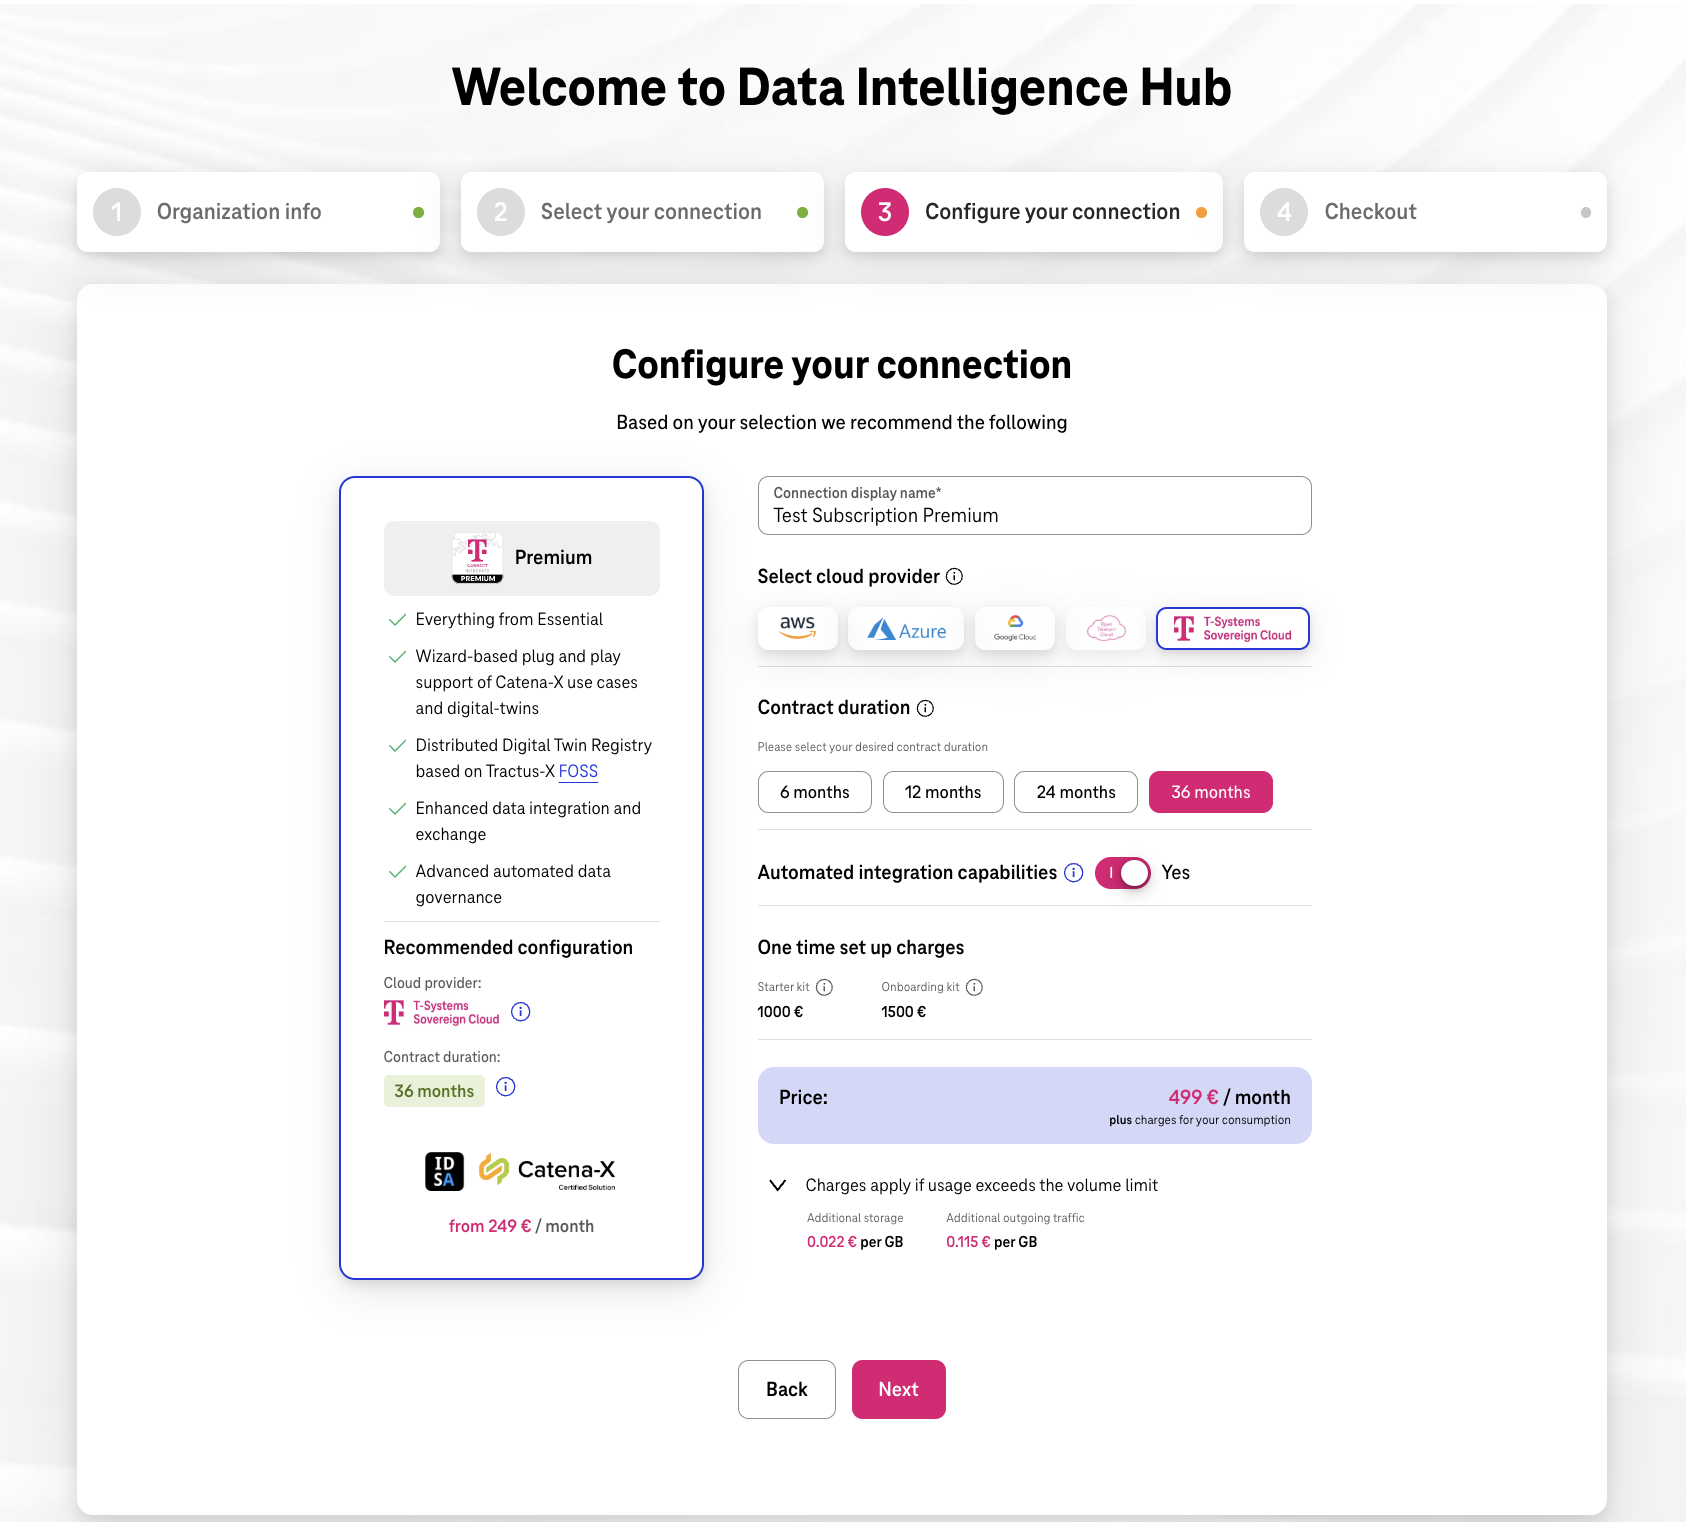Open info icon for Automated integration capabilities

[x=1073, y=873]
